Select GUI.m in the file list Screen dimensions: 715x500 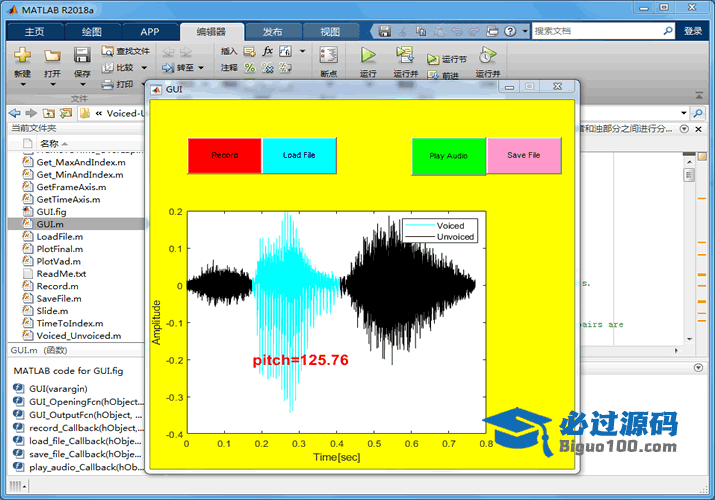77,224
